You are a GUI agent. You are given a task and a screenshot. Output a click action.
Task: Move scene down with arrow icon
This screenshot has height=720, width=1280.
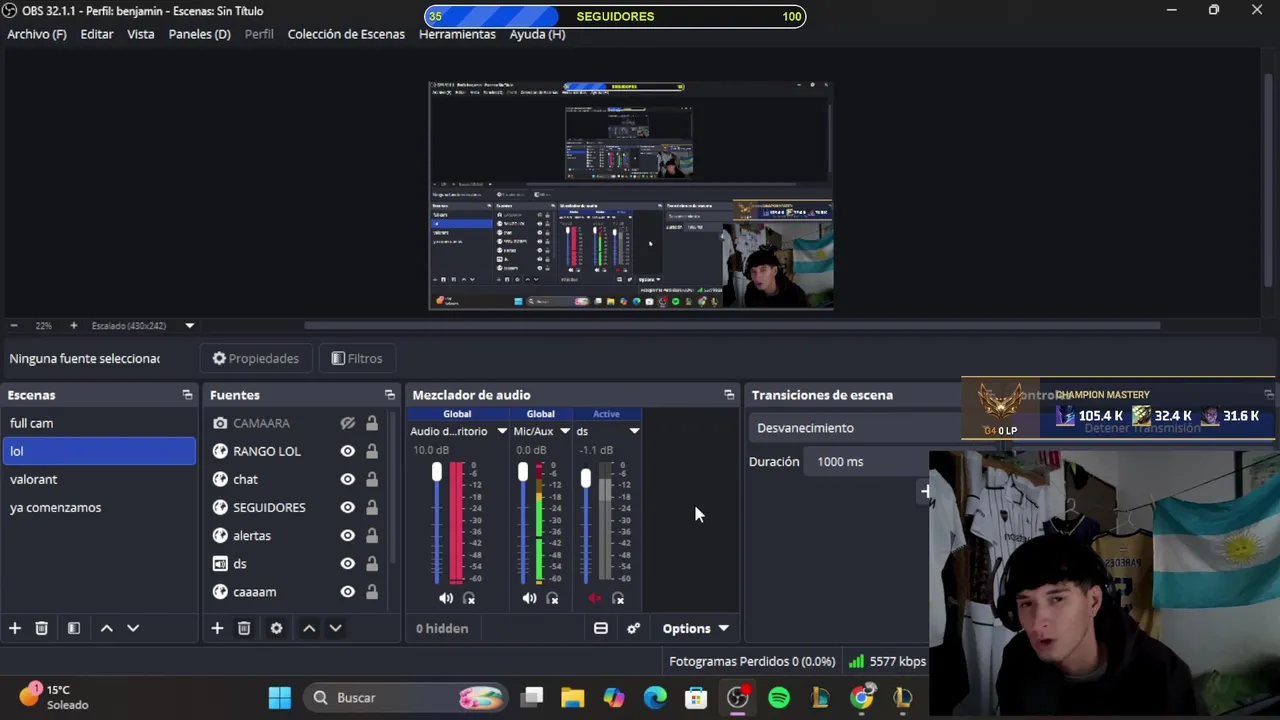click(133, 628)
